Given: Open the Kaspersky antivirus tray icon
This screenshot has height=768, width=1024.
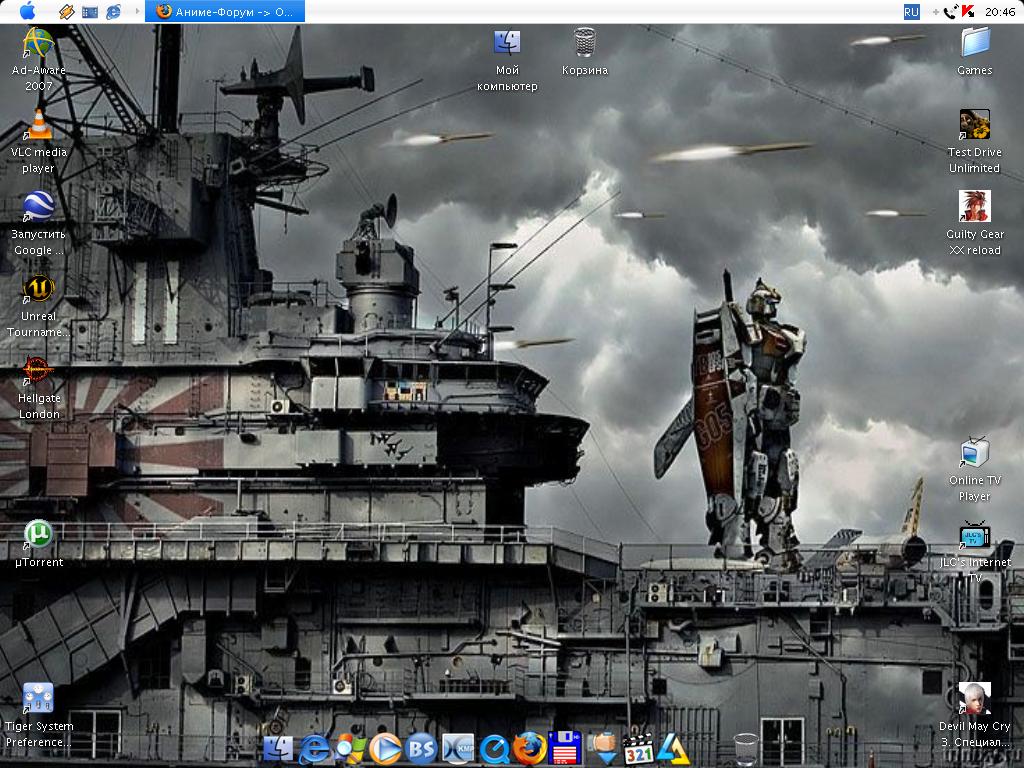Looking at the screenshot, I should click(x=968, y=12).
